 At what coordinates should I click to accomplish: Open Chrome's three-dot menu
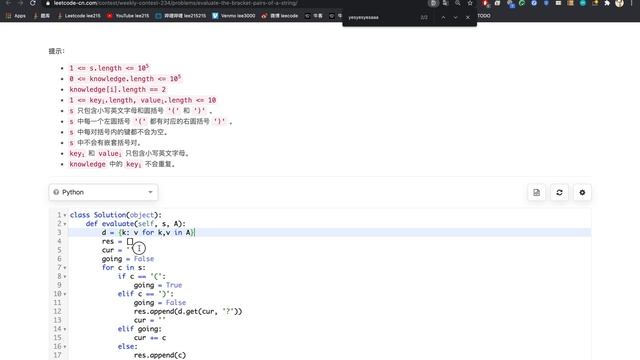pyautogui.click(x=631, y=3)
